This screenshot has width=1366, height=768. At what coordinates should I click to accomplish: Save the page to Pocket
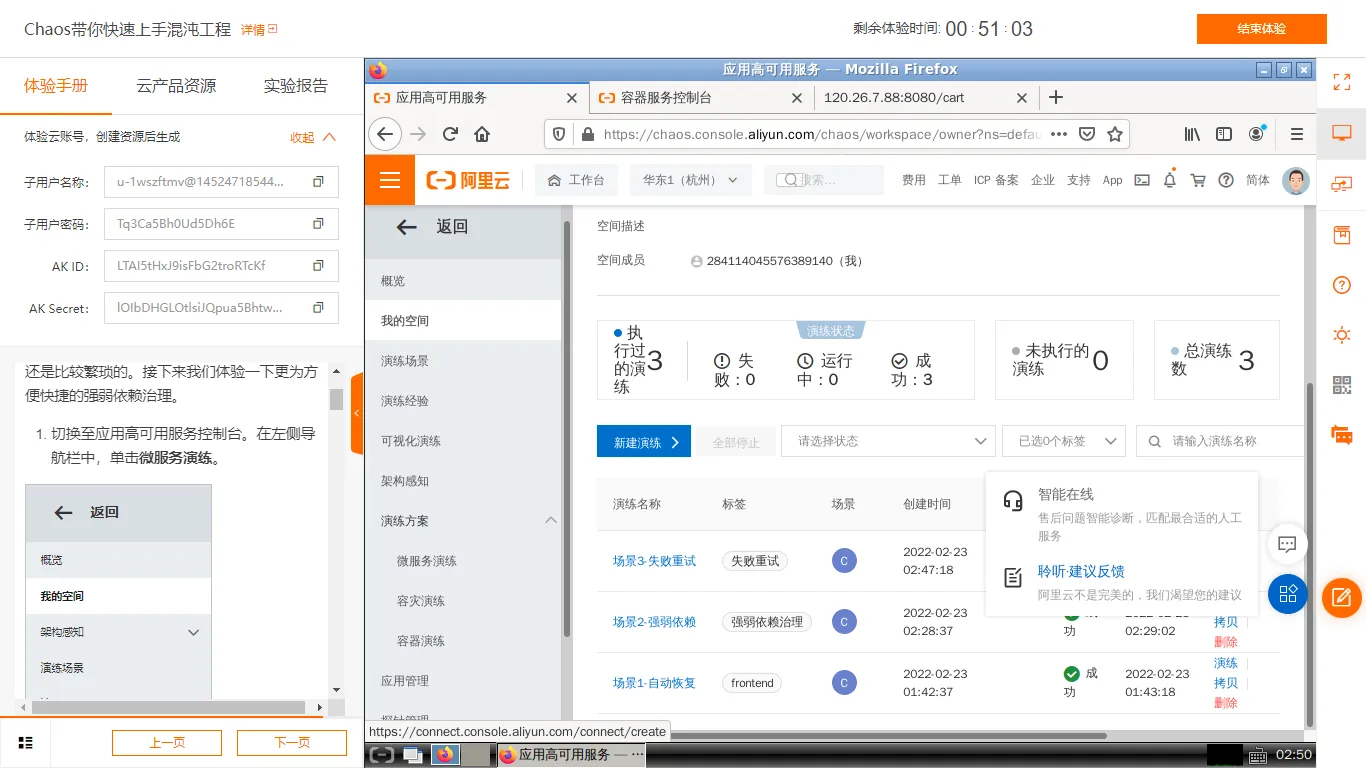pos(1087,134)
